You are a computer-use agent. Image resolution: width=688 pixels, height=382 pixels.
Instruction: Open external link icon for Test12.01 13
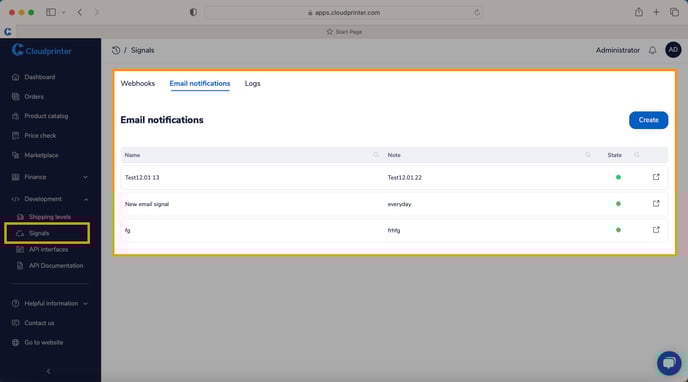coord(656,177)
